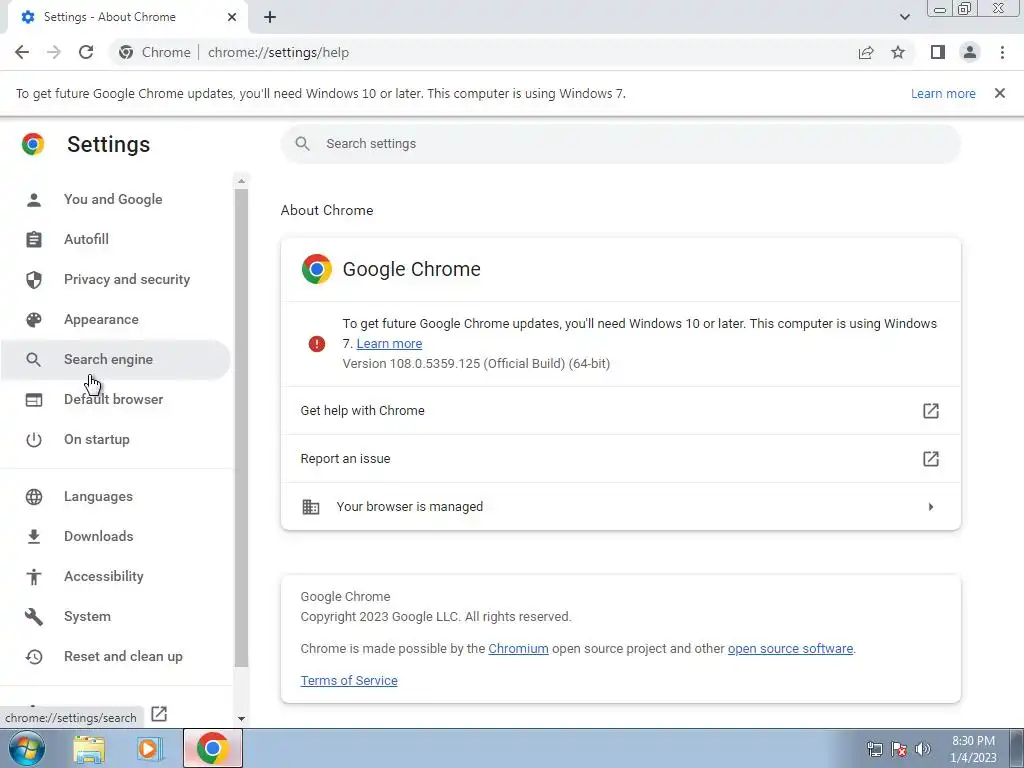Click the Report an issue row
1024x768 pixels.
pyautogui.click(x=620, y=458)
